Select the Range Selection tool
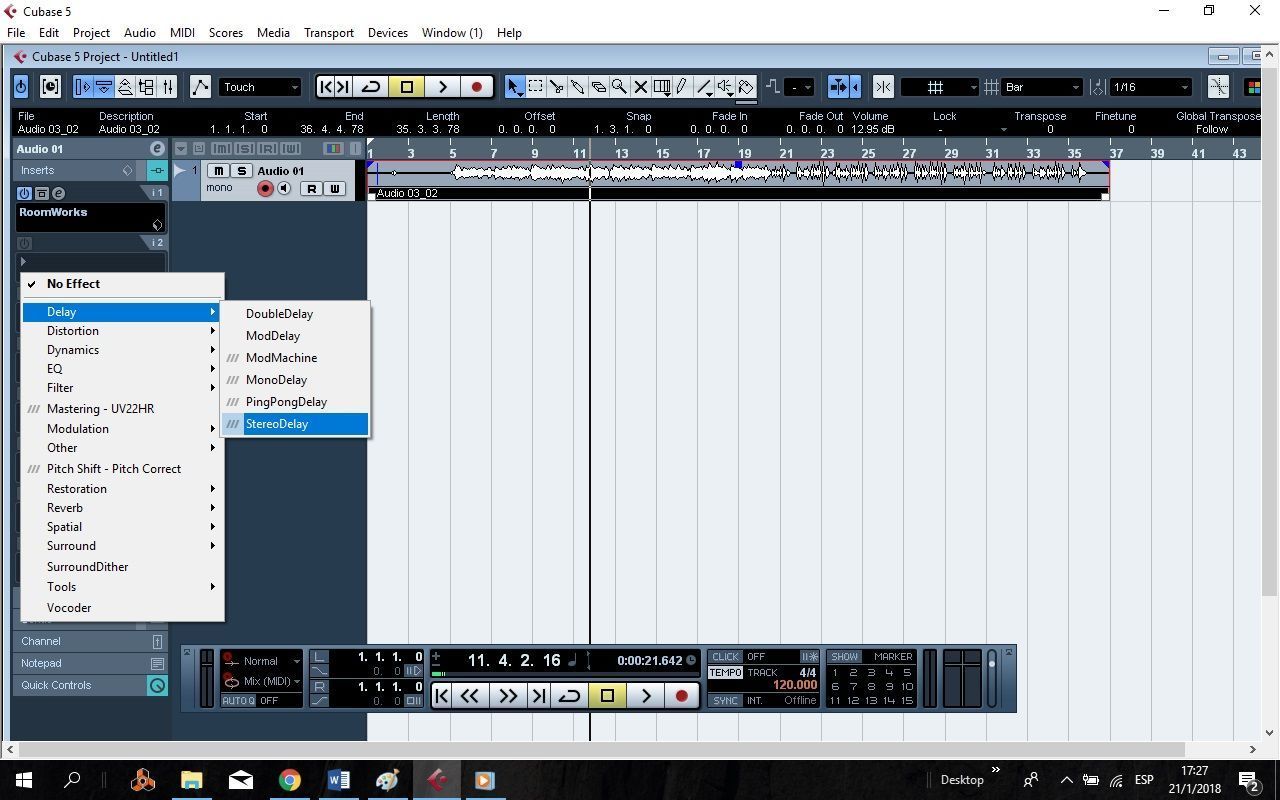Viewport: 1280px width, 800px height. coord(535,87)
